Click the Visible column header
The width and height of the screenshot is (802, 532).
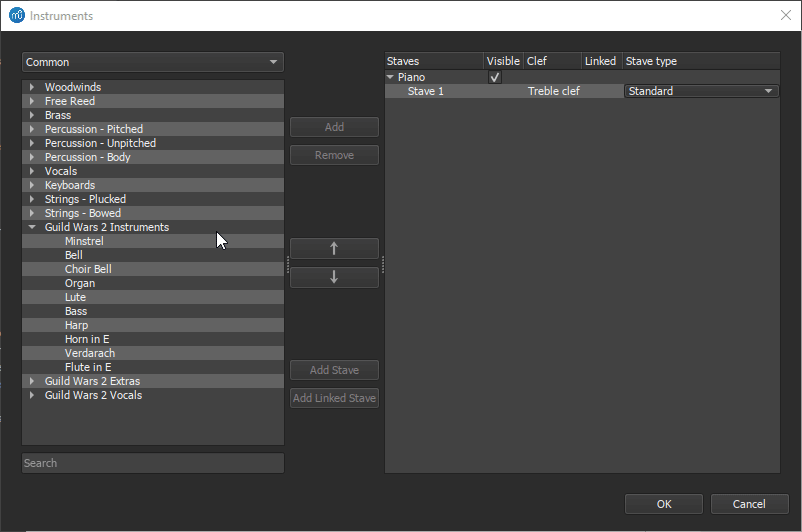[503, 61]
